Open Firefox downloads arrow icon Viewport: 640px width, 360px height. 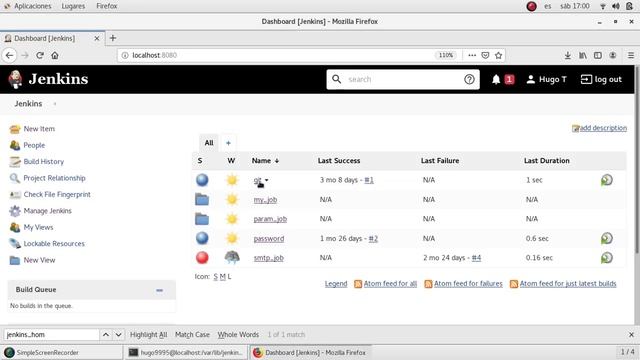(x=567, y=55)
